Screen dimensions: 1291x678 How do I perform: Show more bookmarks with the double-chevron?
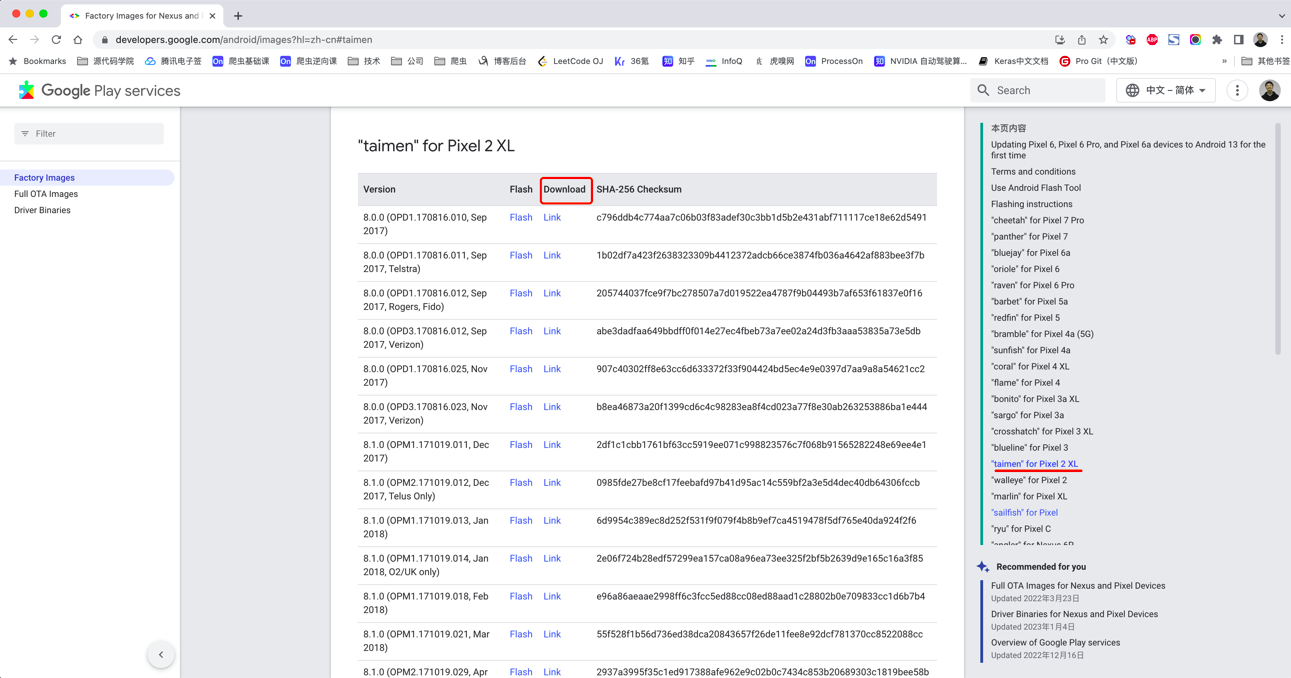click(x=1224, y=61)
